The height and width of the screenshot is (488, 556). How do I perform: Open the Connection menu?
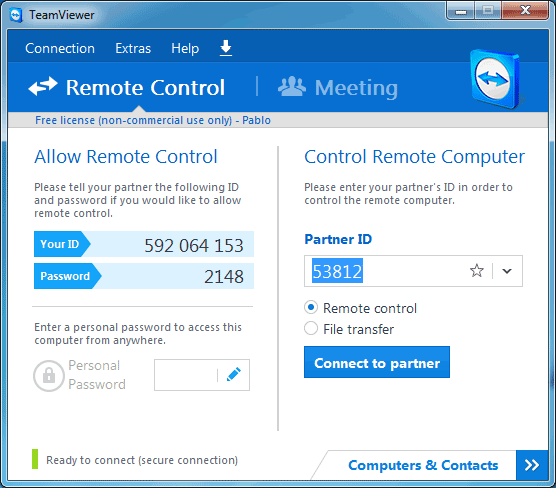click(x=60, y=48)
